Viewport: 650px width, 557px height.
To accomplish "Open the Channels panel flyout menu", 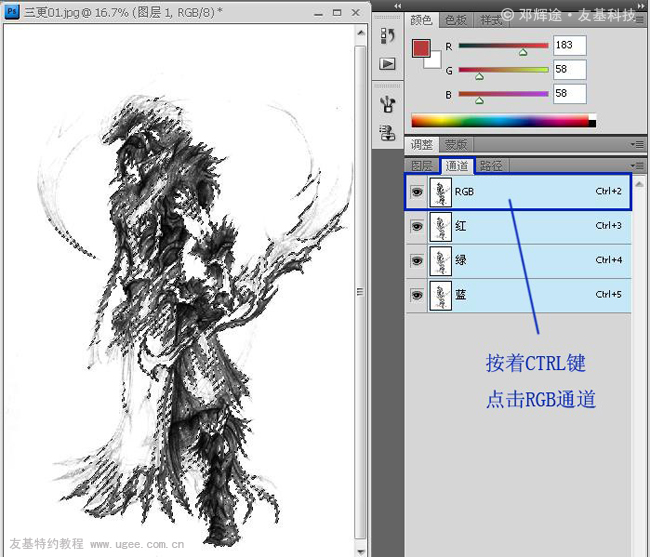I will point(638,166).
